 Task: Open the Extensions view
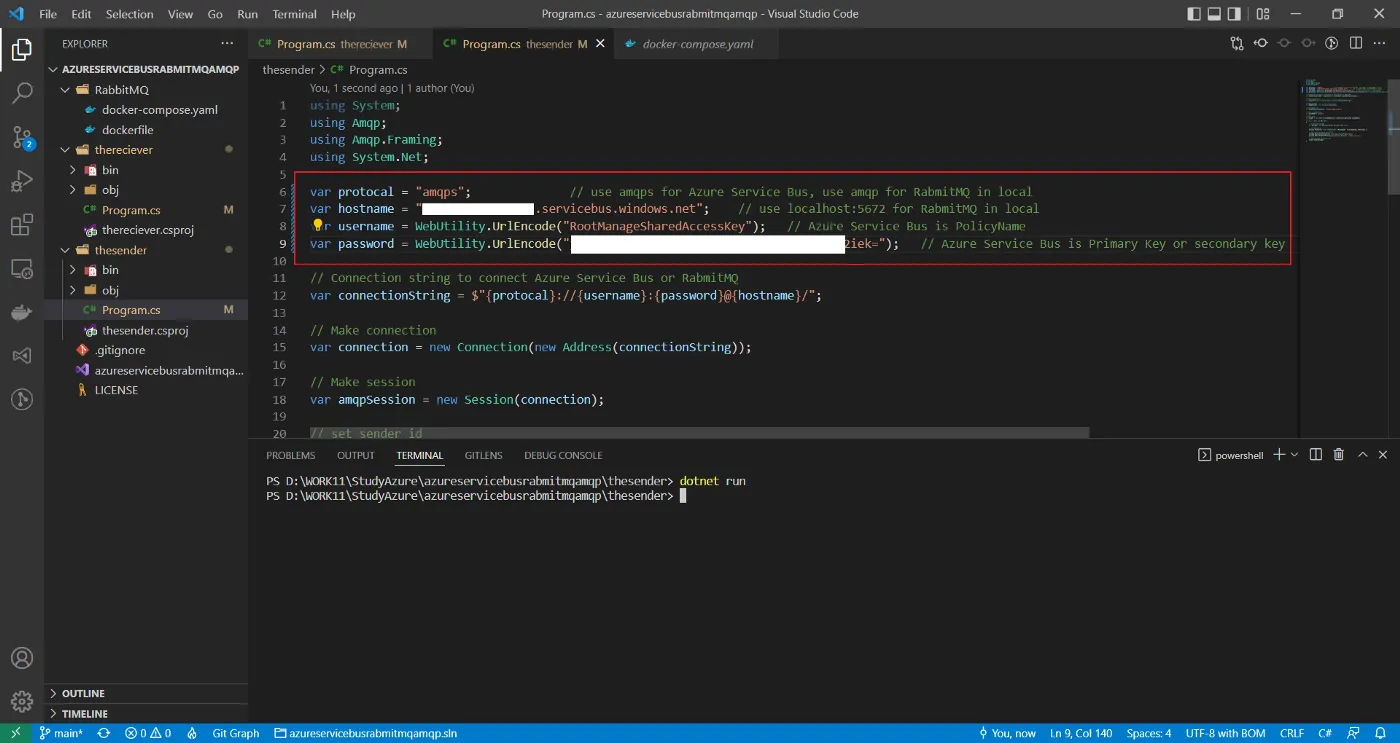pyautogui.click(x=22, y=225)
